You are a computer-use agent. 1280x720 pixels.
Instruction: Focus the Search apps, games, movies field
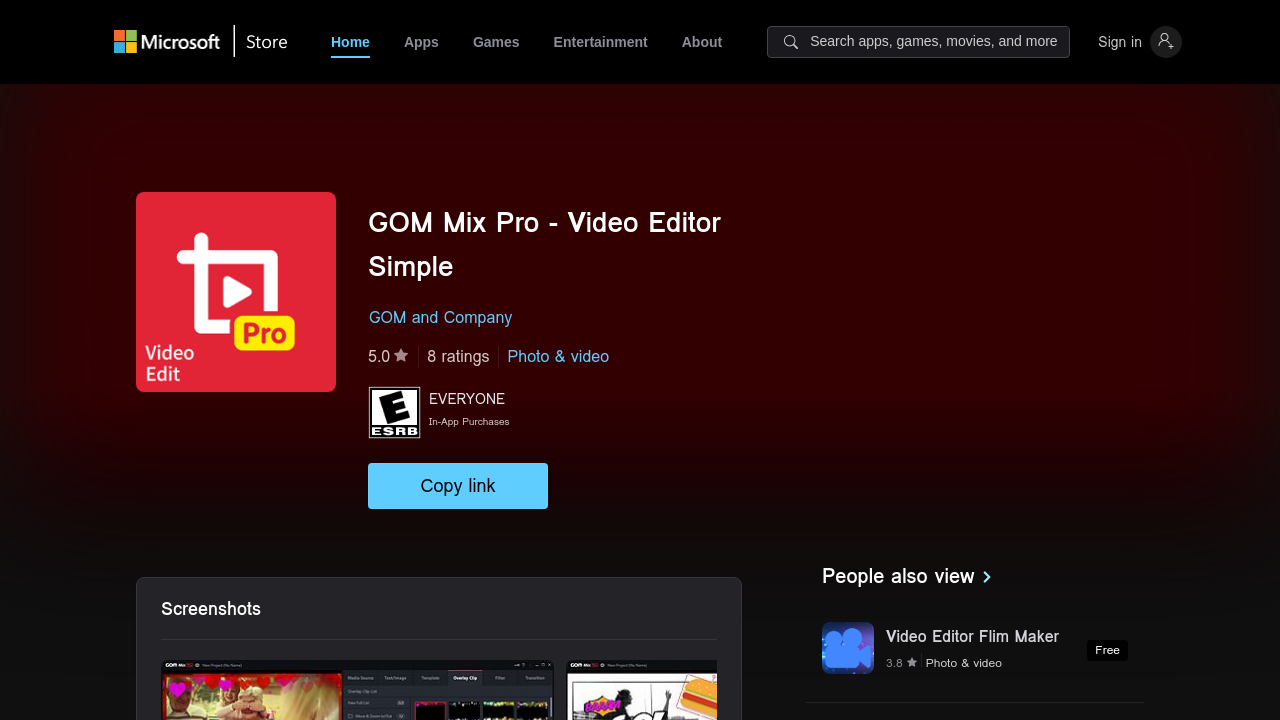(x=918, y=42)
